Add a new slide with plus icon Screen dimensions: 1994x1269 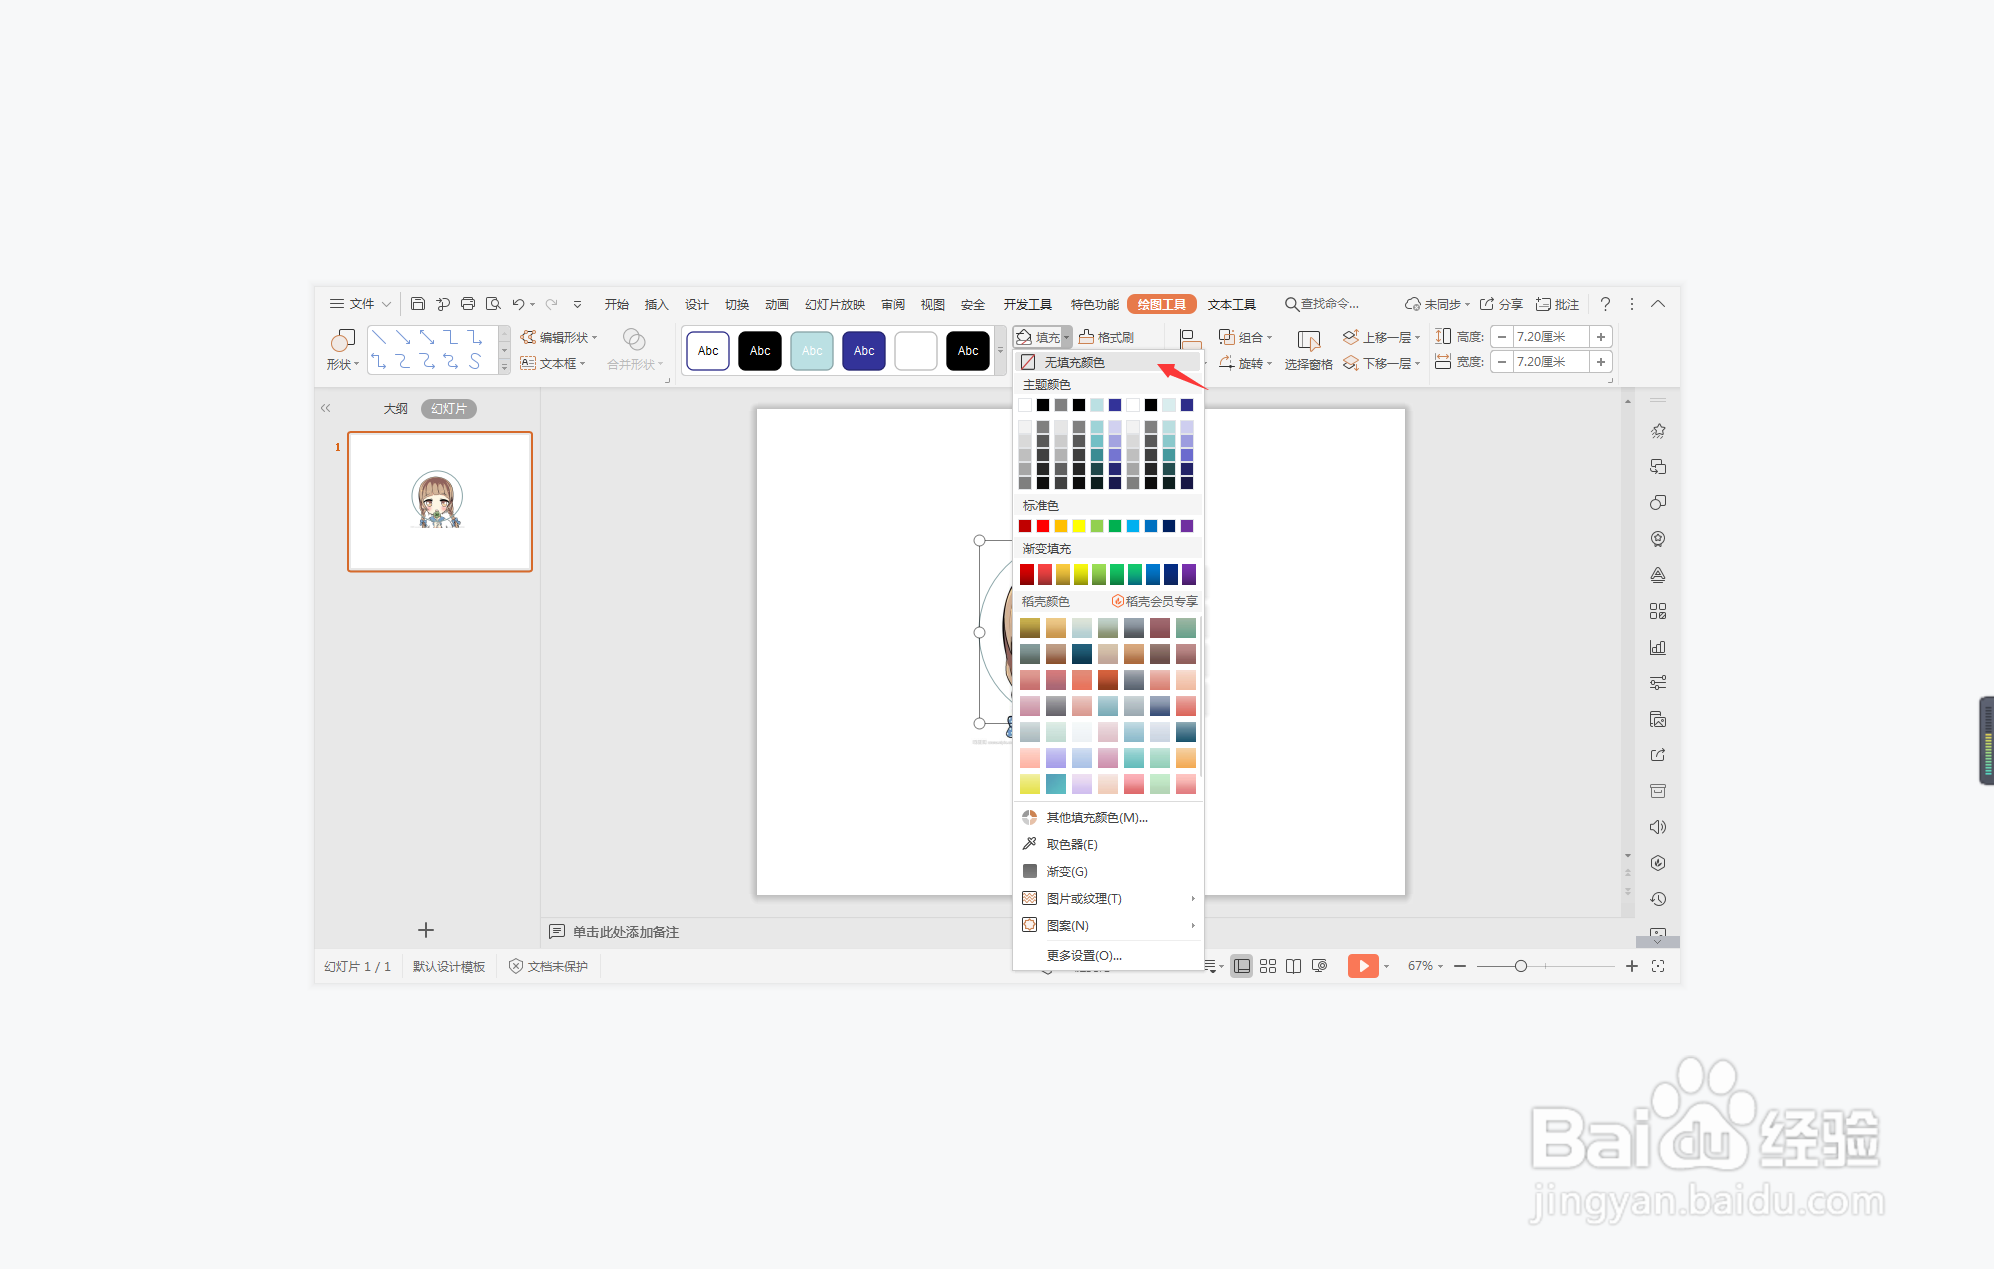(x=426, y=930)
